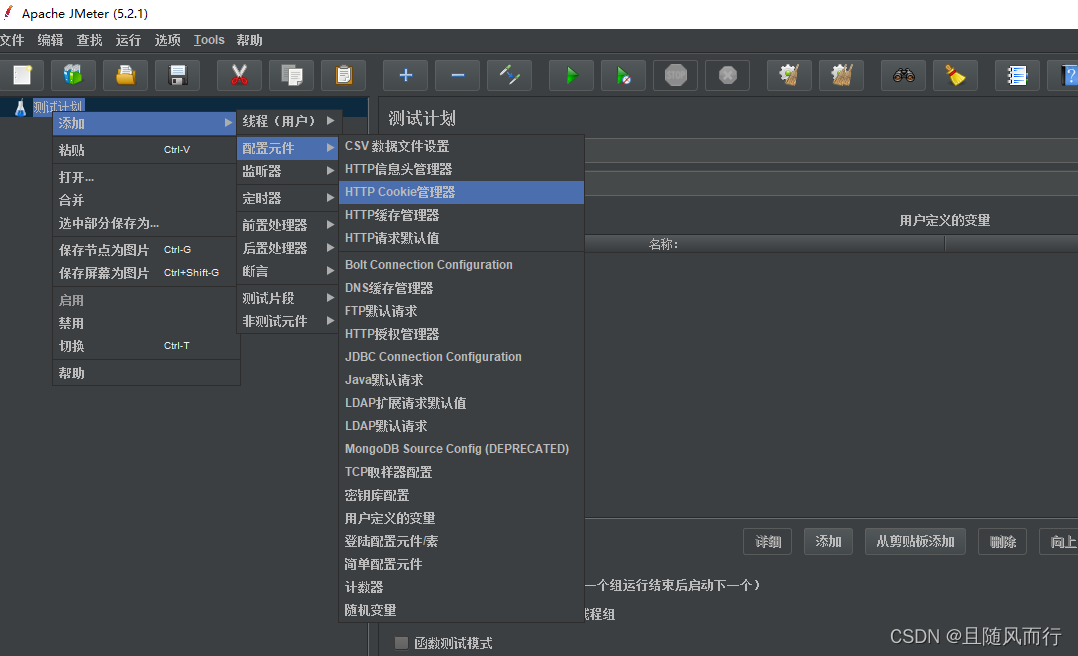
Task: Open the Tools menu
Action: pos(208,40)
